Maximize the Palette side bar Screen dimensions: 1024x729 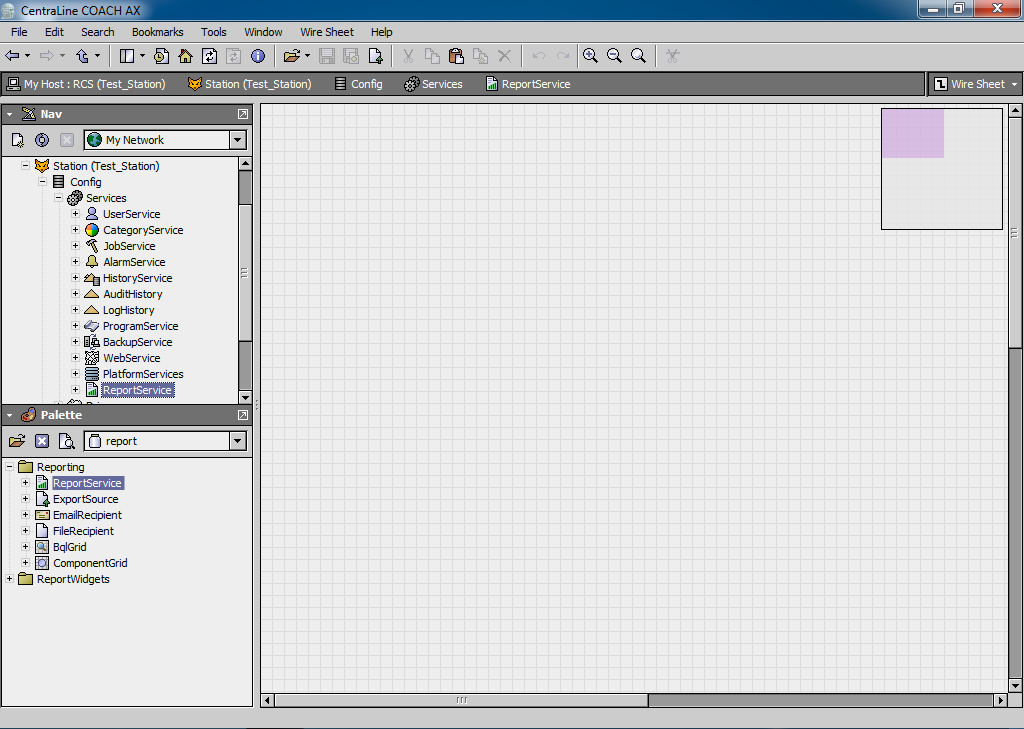(243, 415)
